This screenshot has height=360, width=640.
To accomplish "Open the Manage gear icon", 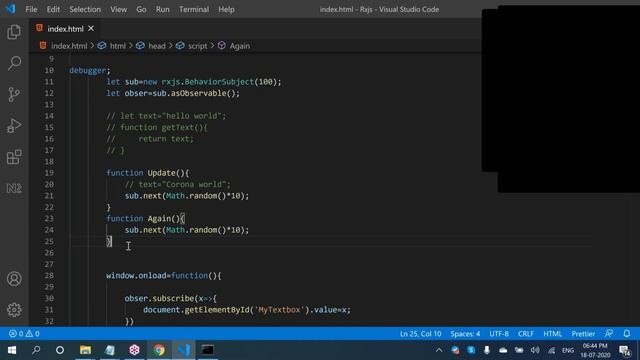I will pyautogui.click(x=14, y=310).
